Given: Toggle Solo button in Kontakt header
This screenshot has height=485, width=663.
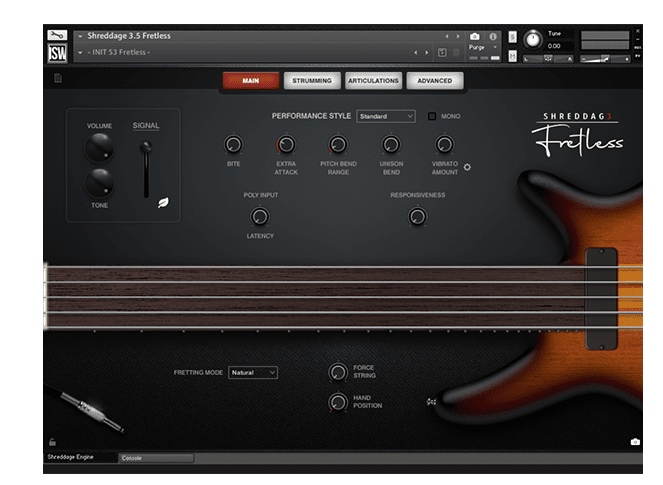Looking at the screenshot, I should pyautogui.click(x=512, y=37).
